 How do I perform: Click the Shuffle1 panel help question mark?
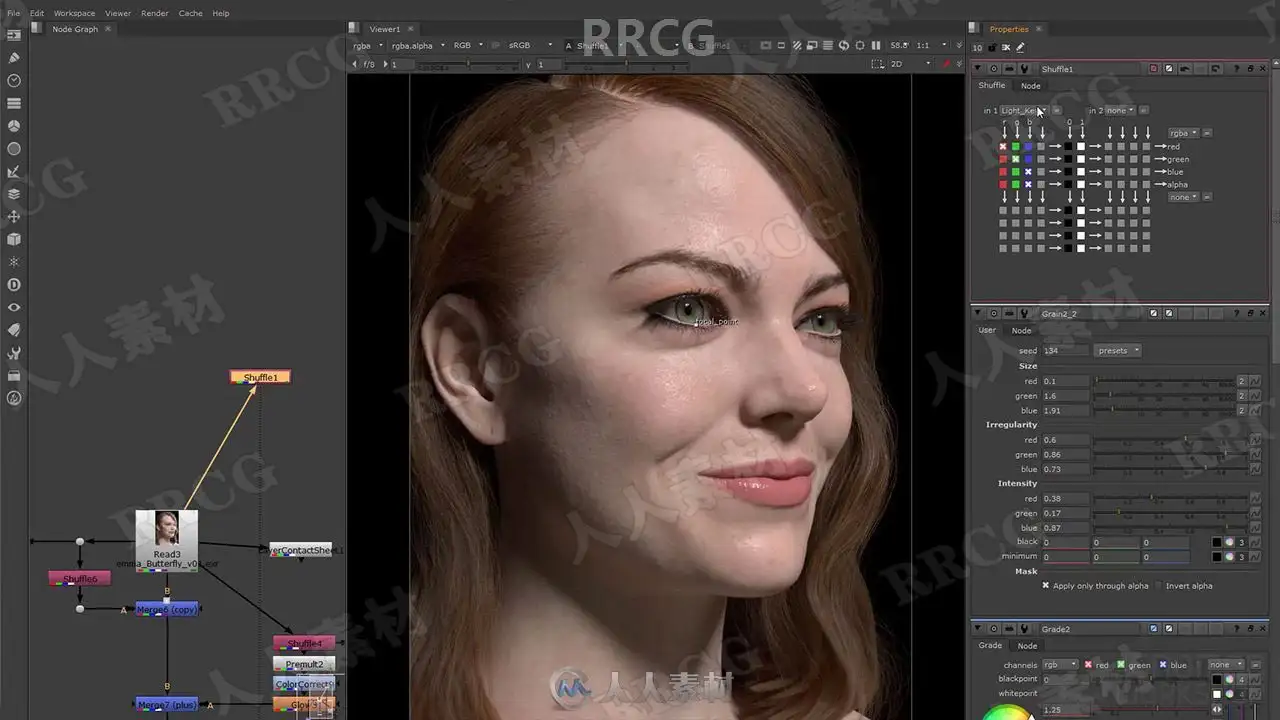(x=1237, y=69)
